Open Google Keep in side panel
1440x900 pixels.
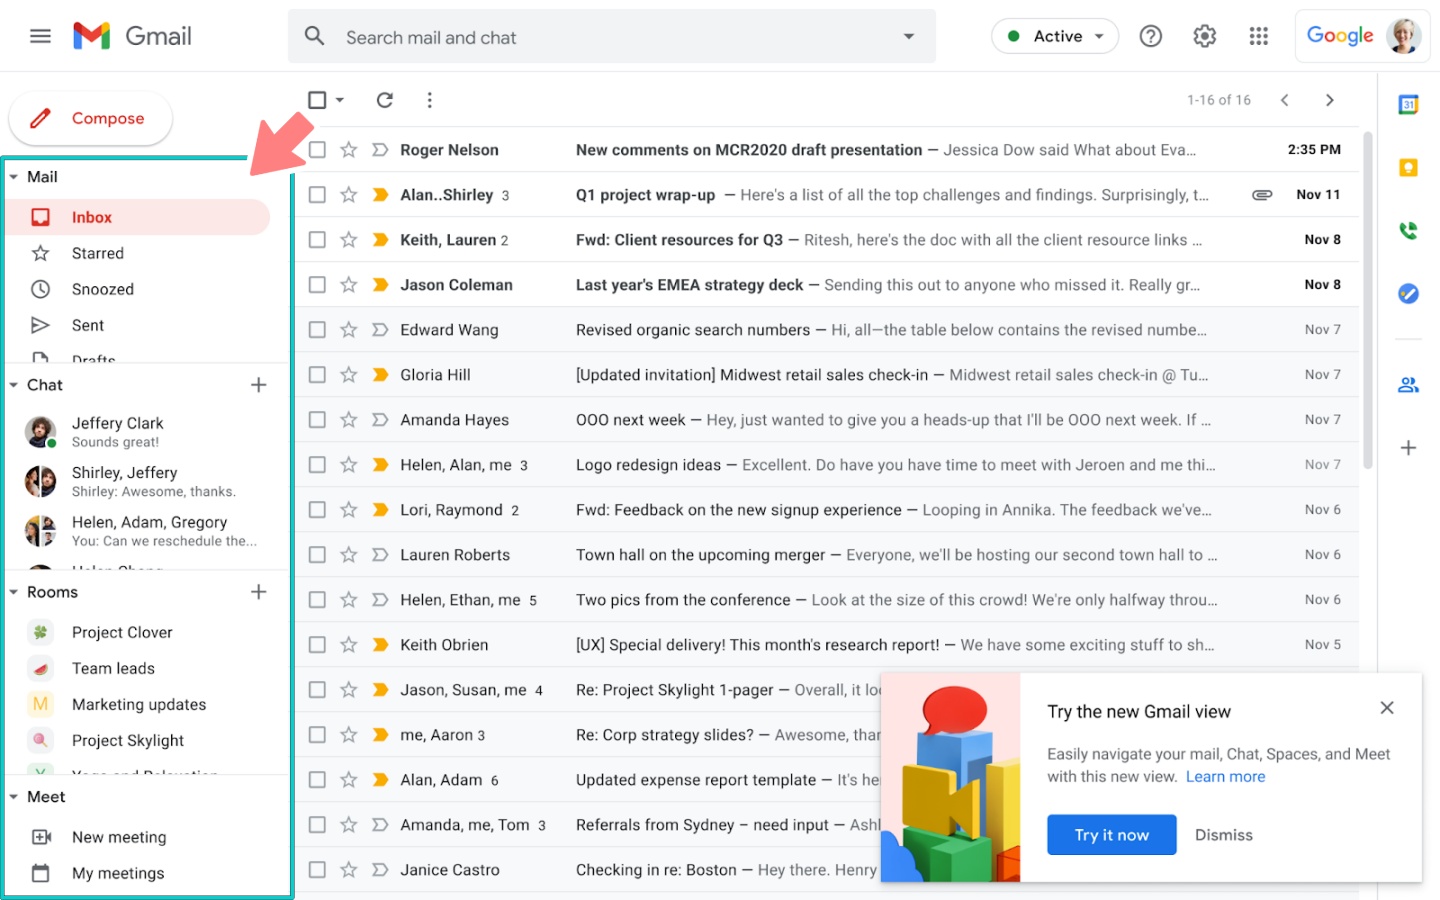tap(1408, 168)
